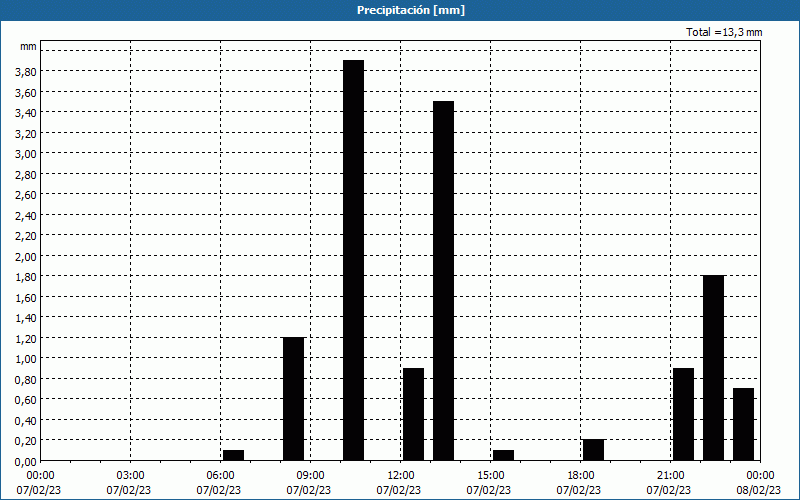
Task: Click the '00:00 07/02/23' x-axis label
Action: tap(39, 483)
